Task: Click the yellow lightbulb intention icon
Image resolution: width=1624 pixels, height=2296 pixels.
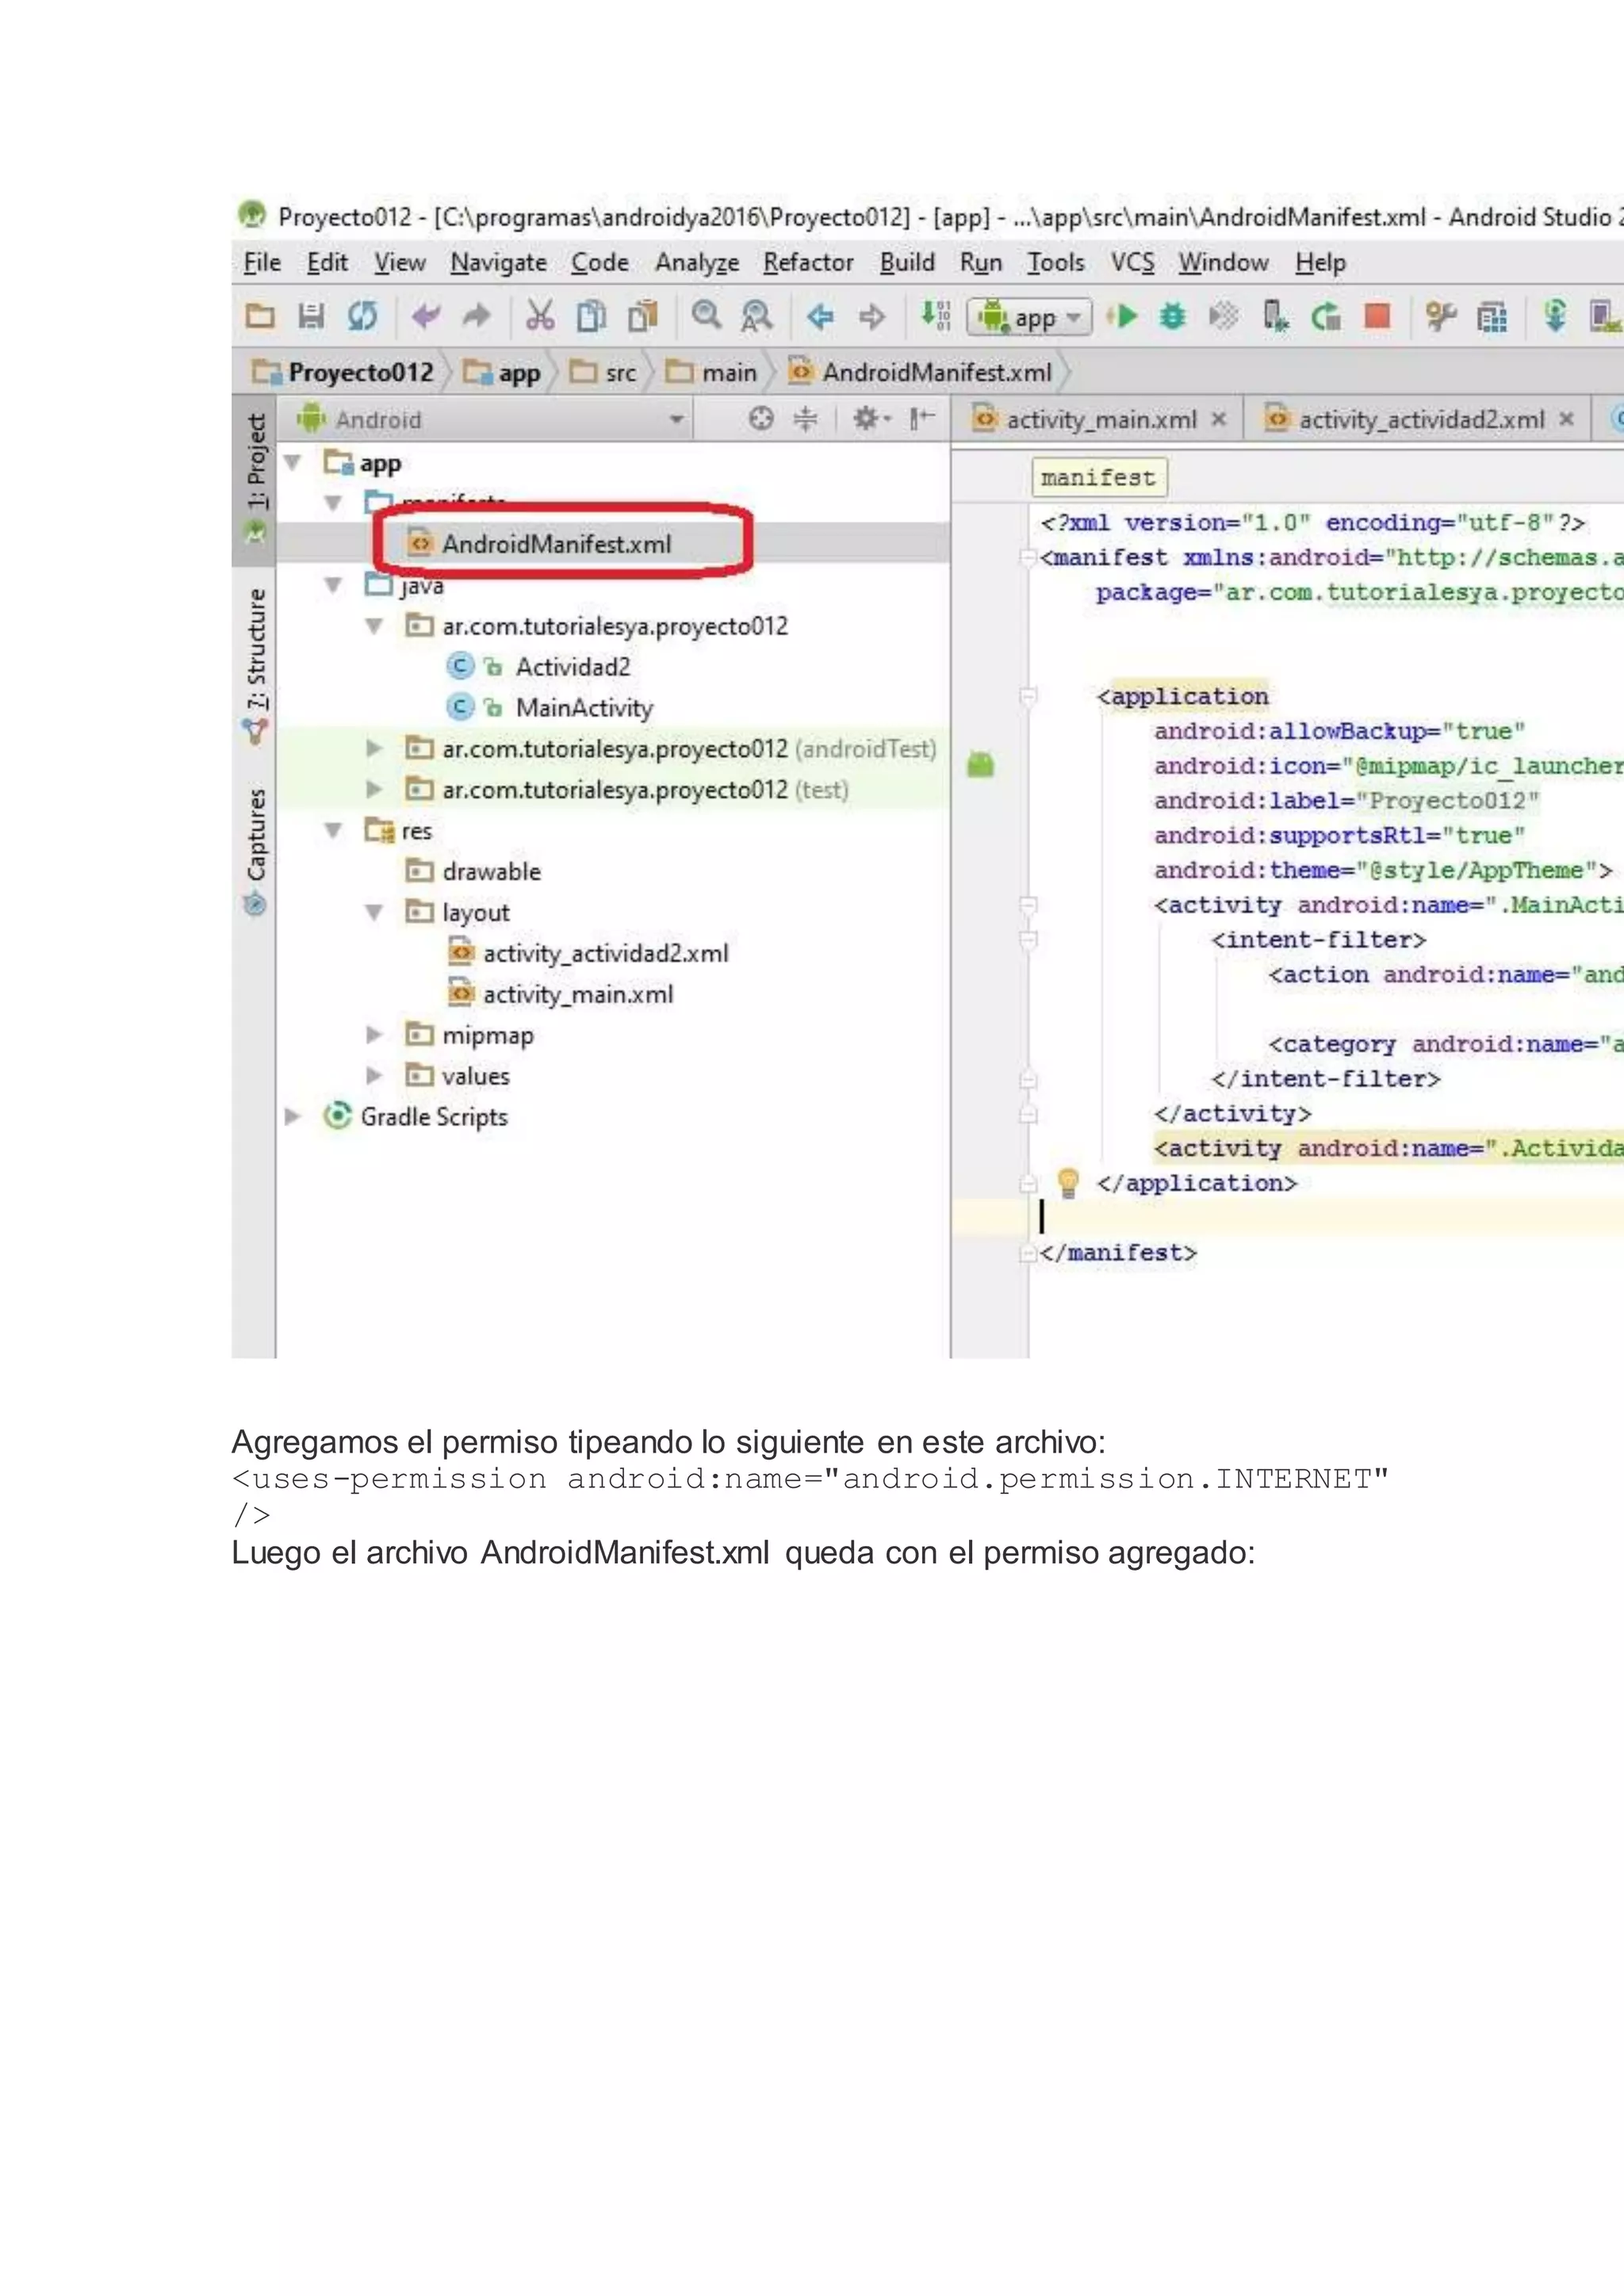Action: [1068, 1183]
